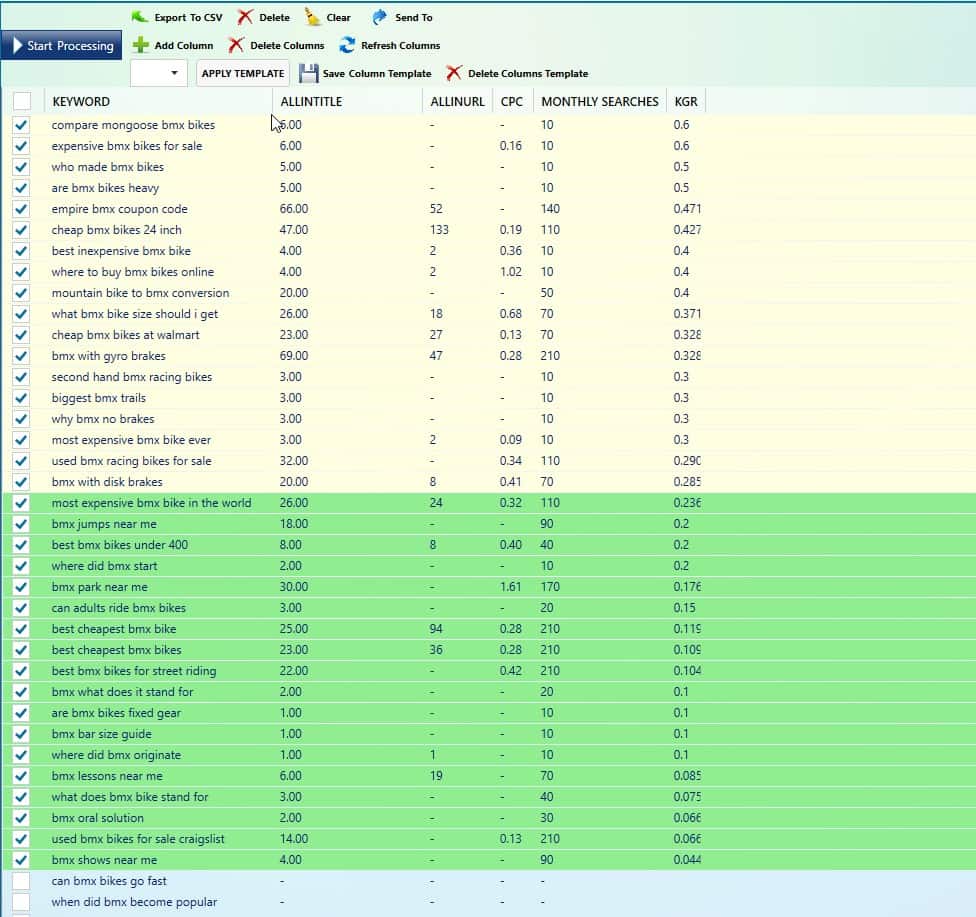The image size is (976, 917).
Task: Click the 1.61 CPC value for bmx park near me
Action: pos(510,587)
